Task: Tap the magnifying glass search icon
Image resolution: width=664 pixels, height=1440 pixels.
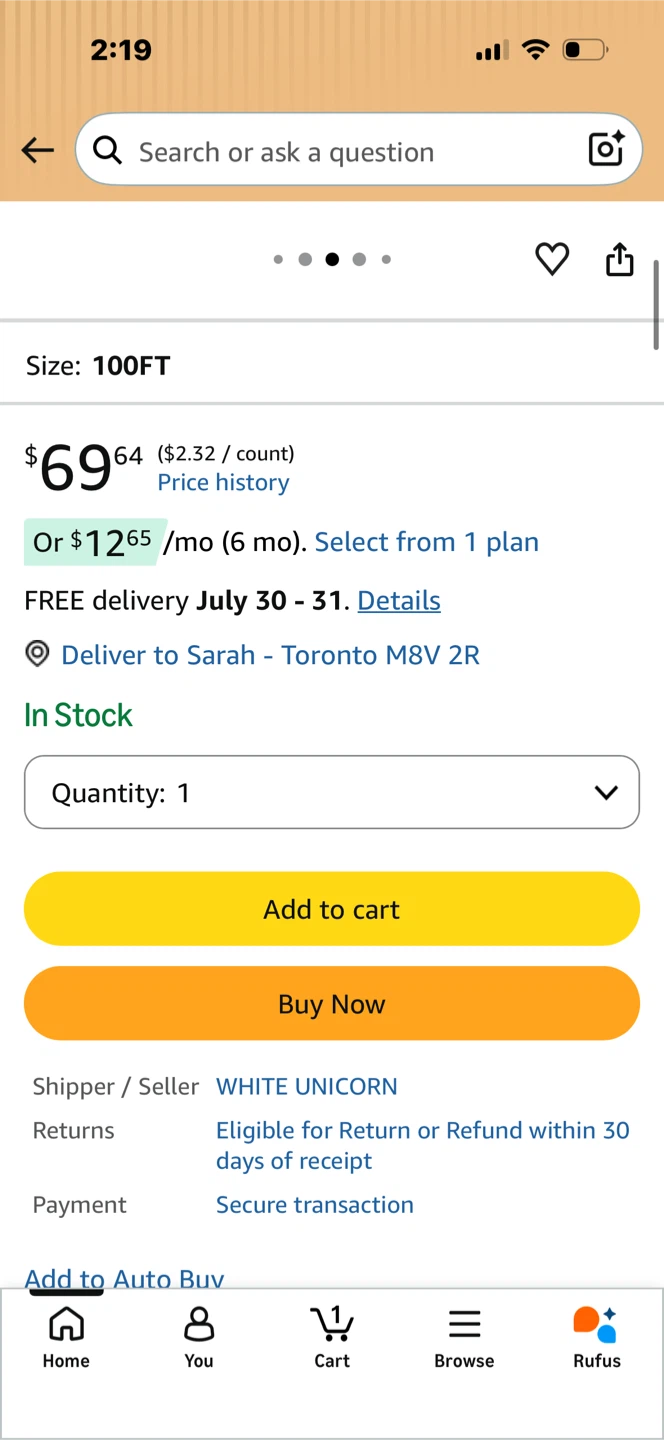Action: [107, 150]
